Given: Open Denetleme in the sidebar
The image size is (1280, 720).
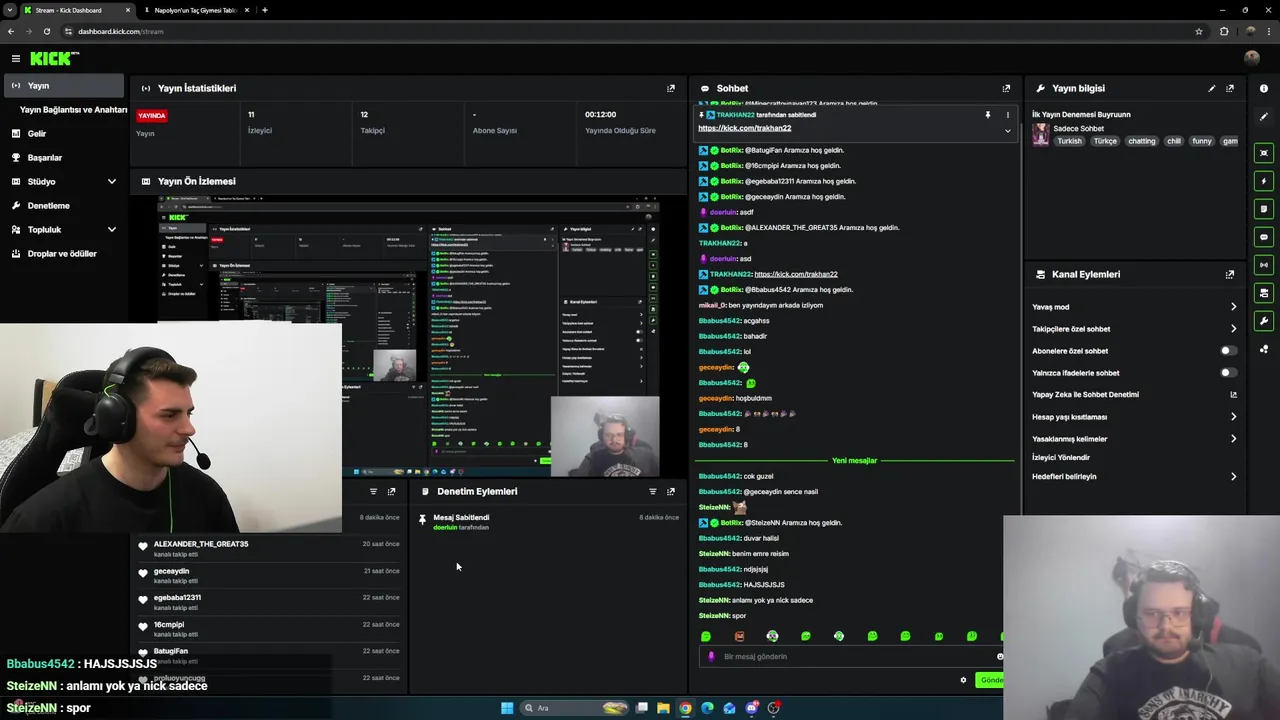Looking at the screenshot, I should (64, 206).
